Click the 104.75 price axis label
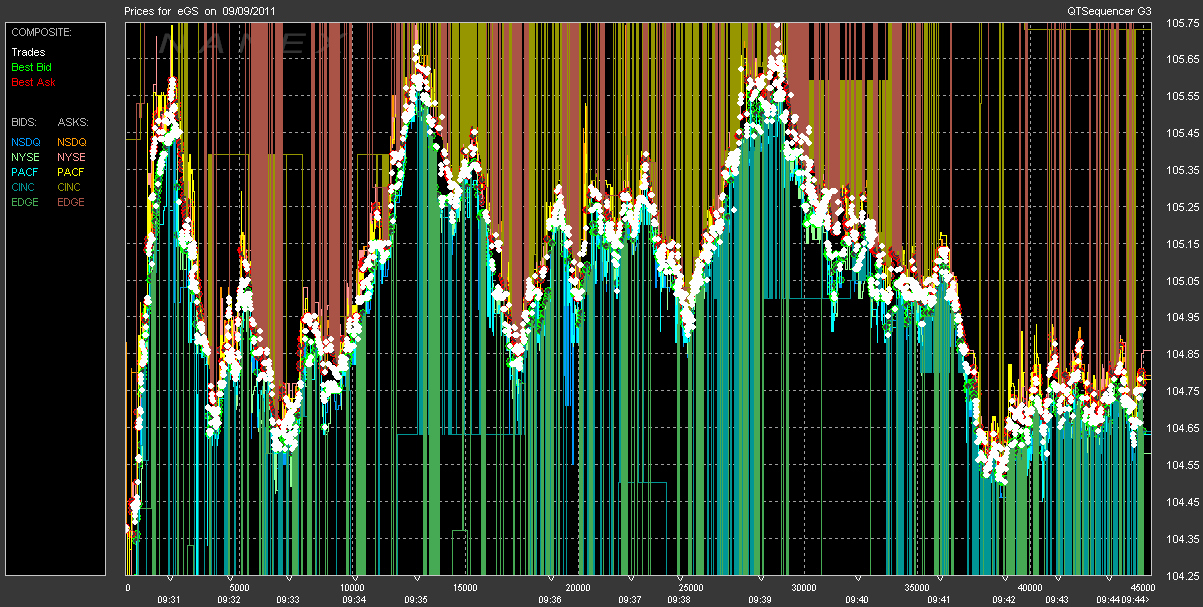Screen dimensions: 1203x607 tap(1183, 391)
